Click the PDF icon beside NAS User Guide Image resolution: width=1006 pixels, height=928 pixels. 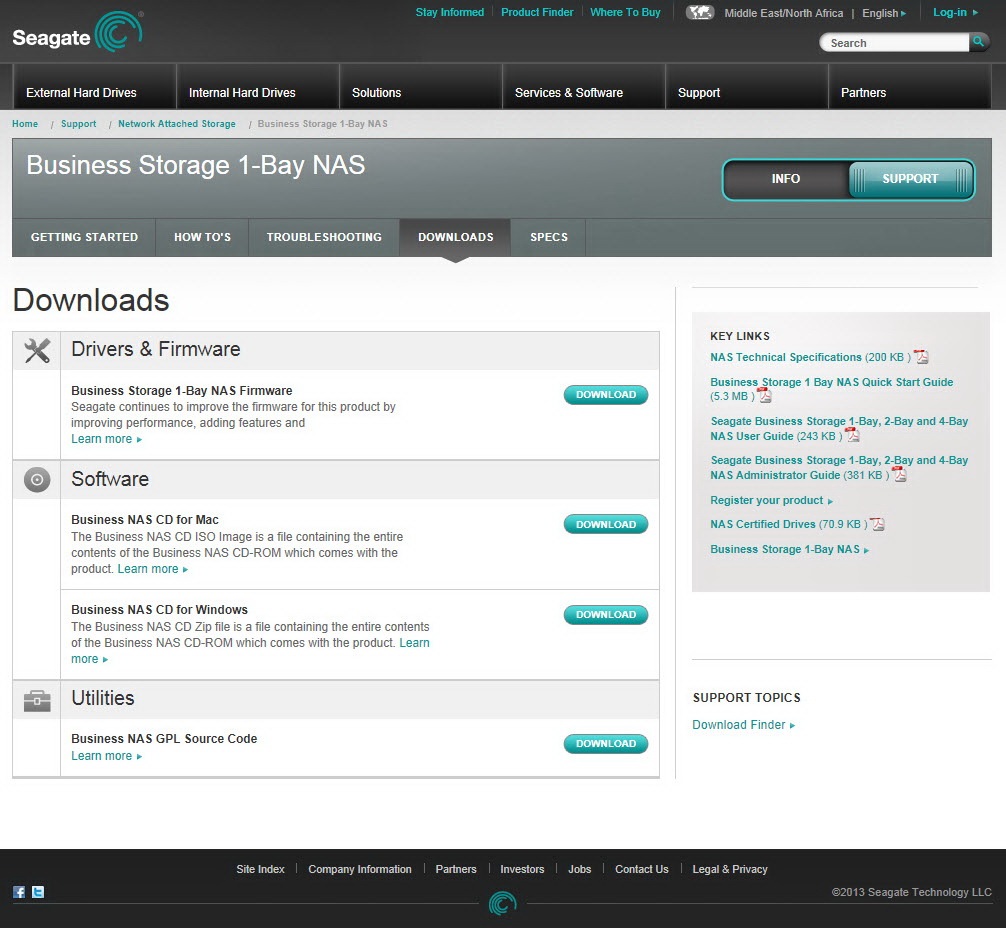tap(853, 436)
